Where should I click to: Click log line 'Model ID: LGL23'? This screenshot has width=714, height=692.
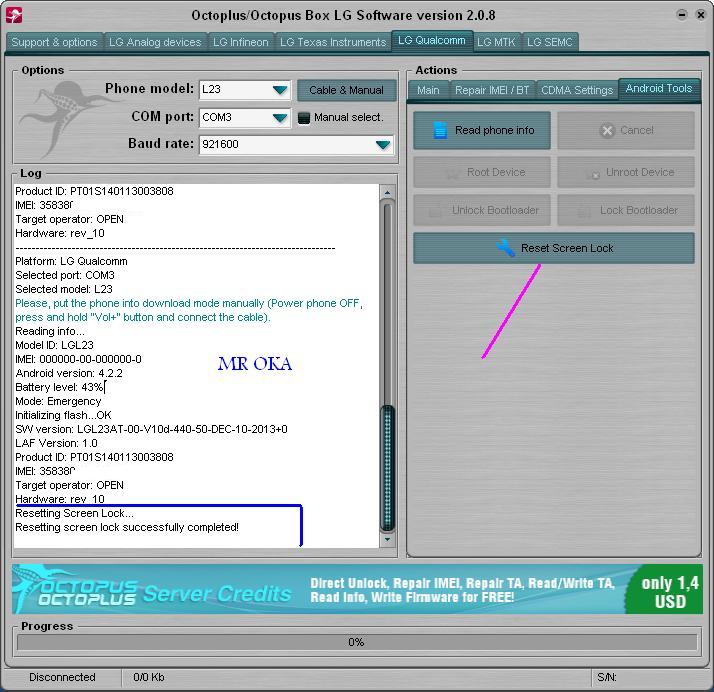click(x=54, y=345)
